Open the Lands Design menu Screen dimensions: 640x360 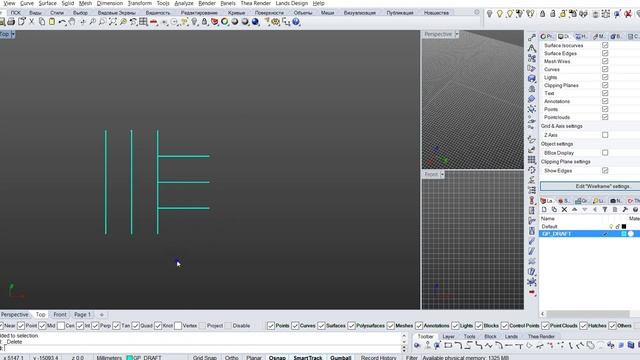291,3
